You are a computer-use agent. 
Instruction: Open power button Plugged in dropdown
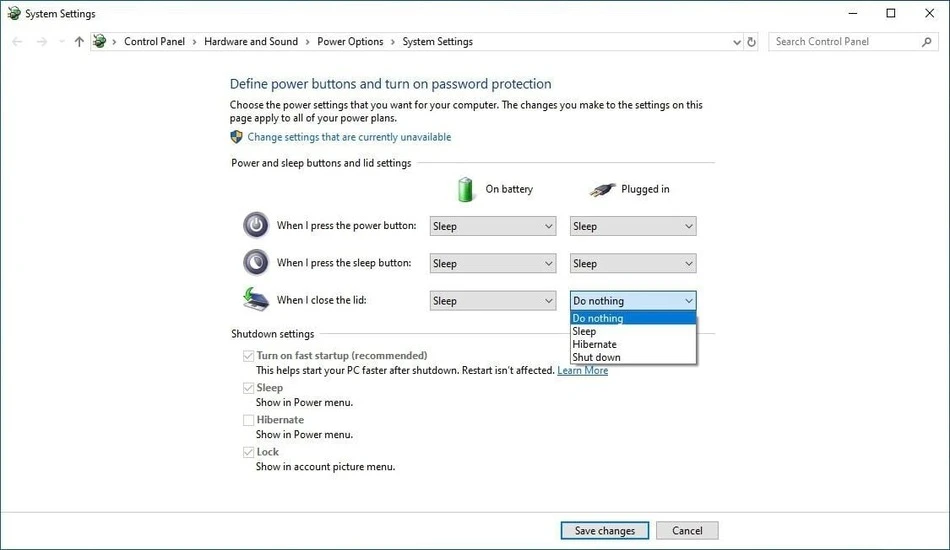point(633,226)
